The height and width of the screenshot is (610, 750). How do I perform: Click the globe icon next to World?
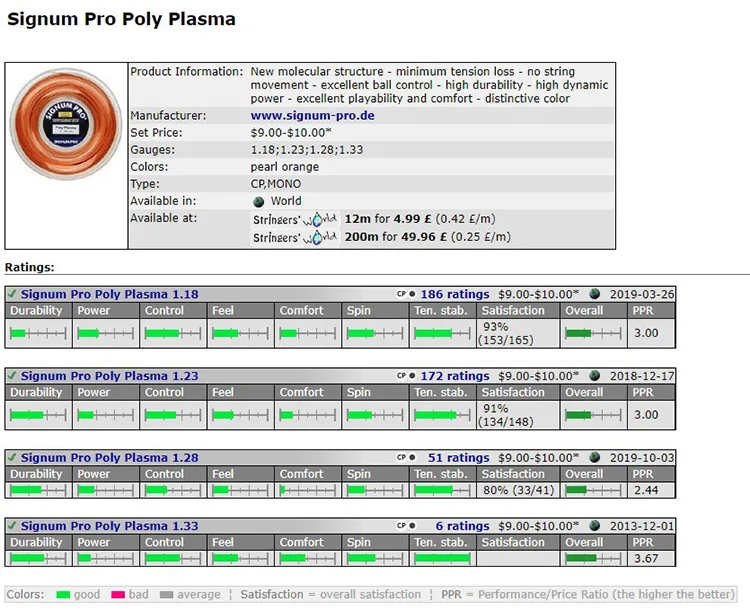tap(258, 201)
